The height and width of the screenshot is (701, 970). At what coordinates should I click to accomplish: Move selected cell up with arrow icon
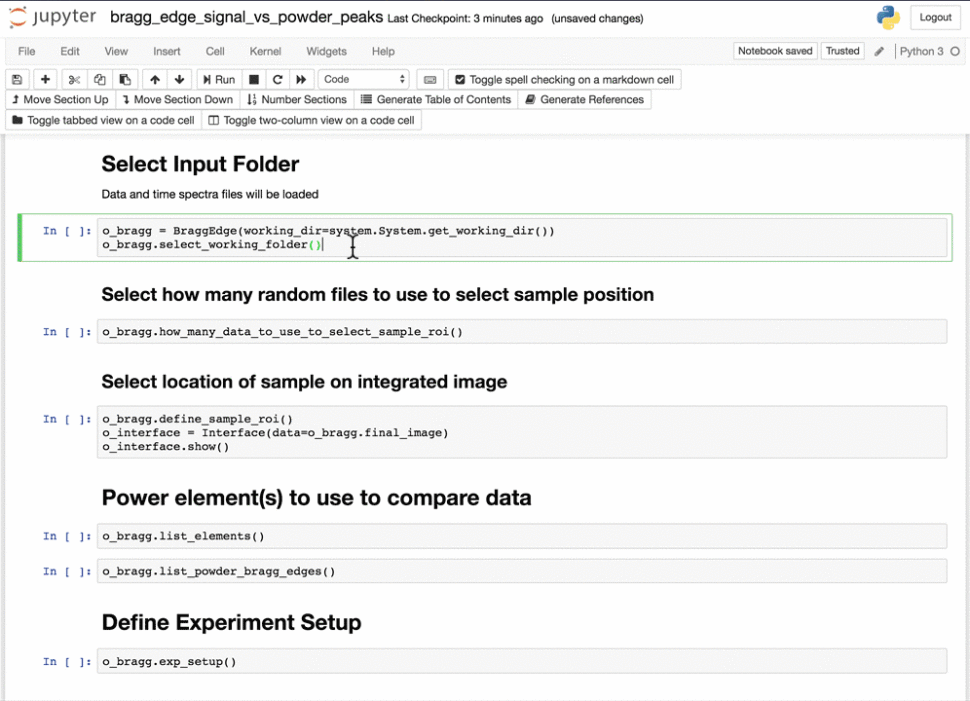[154, 80]
